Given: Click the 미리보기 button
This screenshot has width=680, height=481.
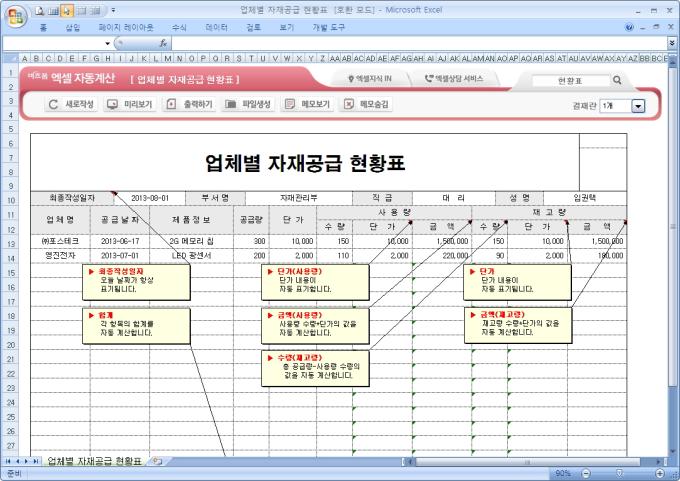Looking at the screenshot, I should pyautogui.click(x=130, y=104).
